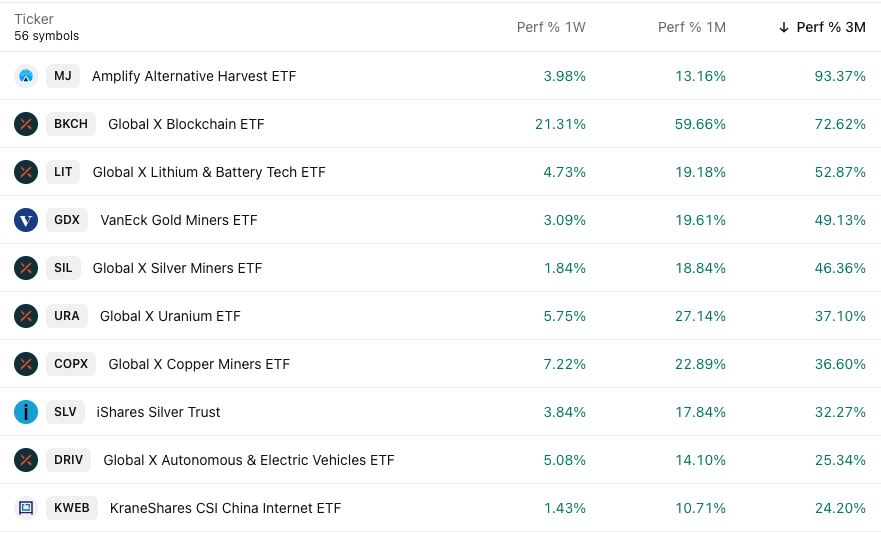The image size is (881, 533).
Task: Sort by the Perf % 1W column header
Action: [551, 27]
